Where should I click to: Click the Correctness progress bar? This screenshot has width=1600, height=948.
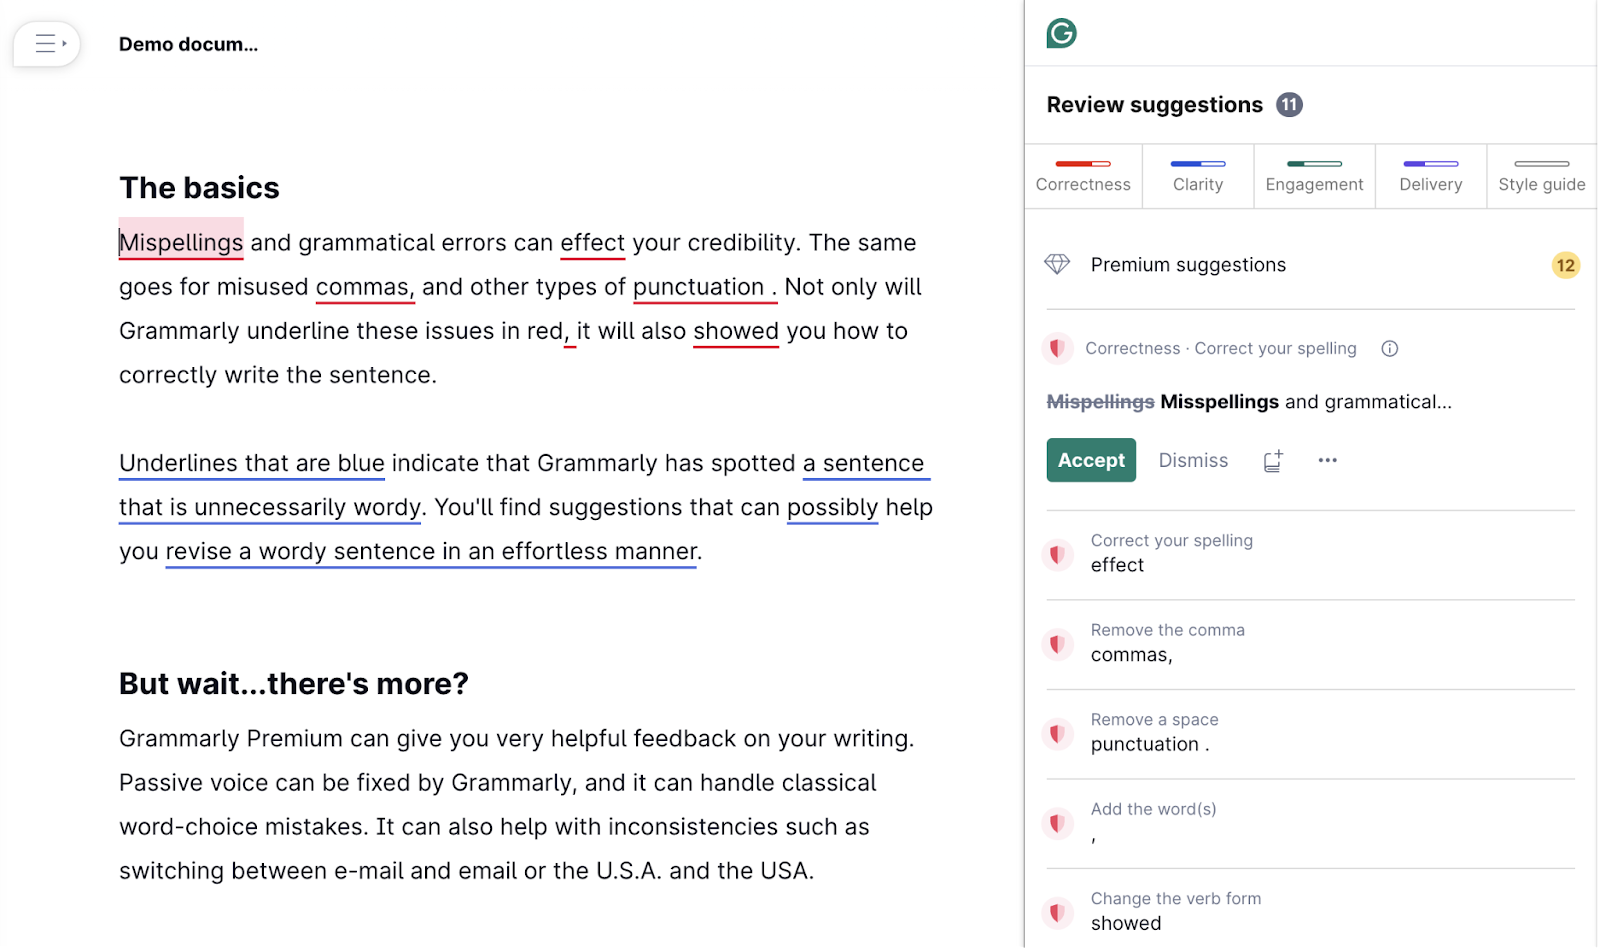pos(1083,163)
